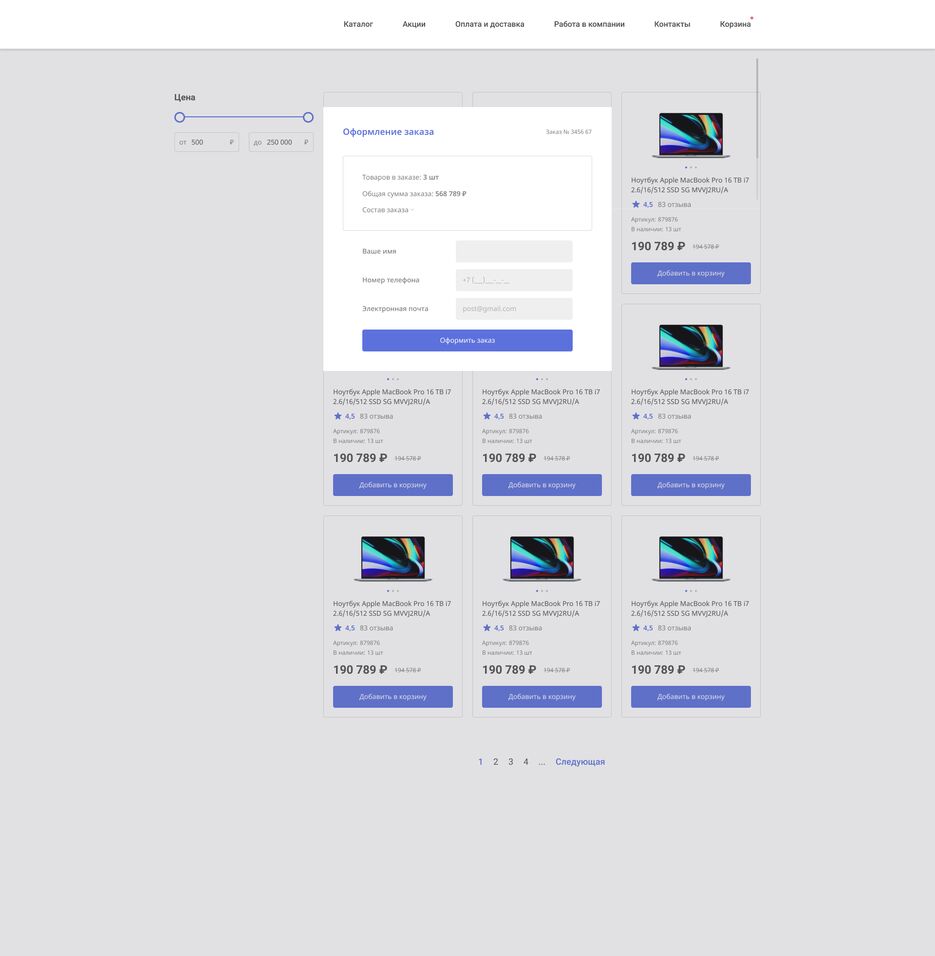Click the star icon in middle-row right card

click(636, 416)
